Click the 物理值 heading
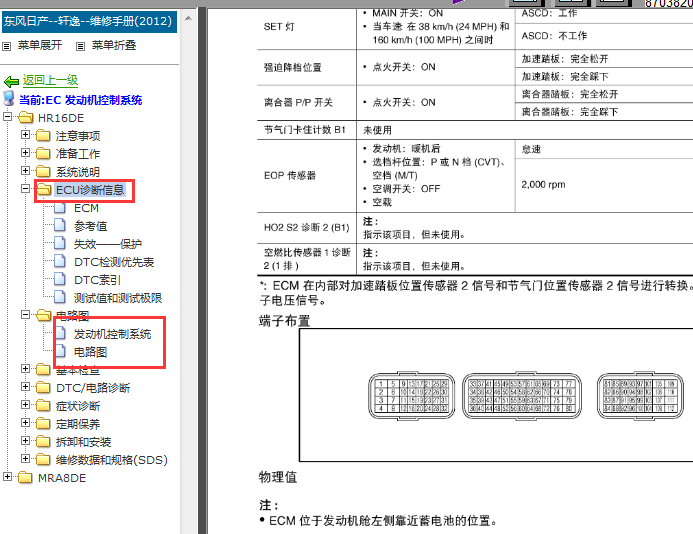The width and height of the screenshot is (693, 534). pos(278,477)
